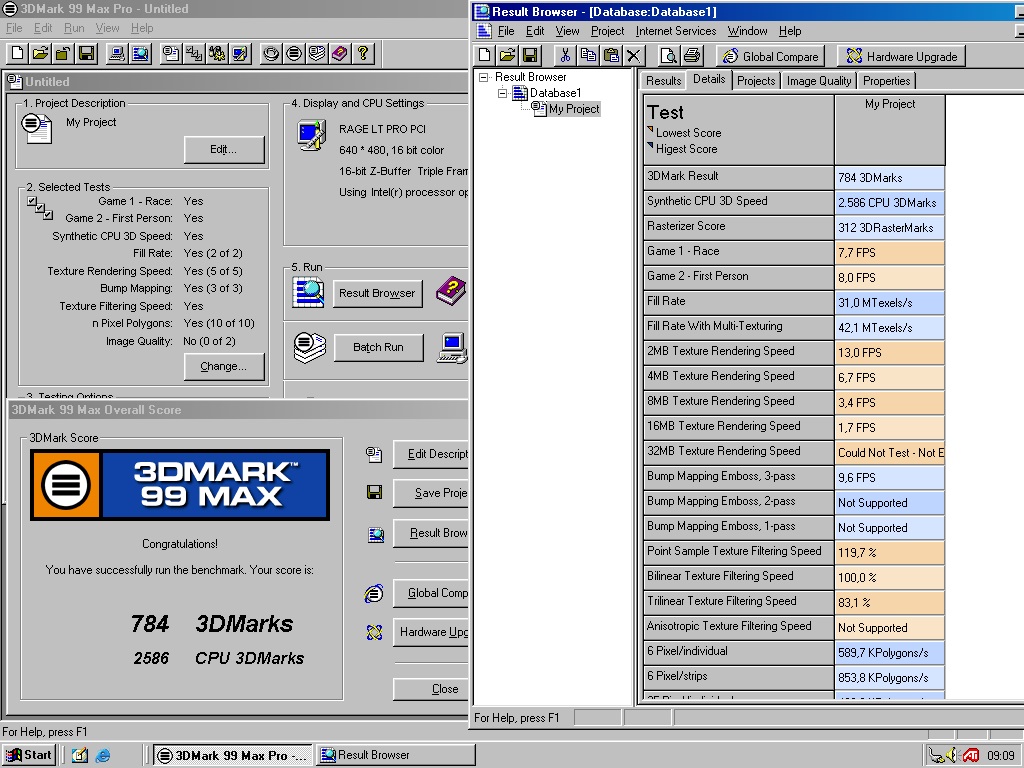Select Database1 in the result tree
Screen dimensions: 1024x768
coord(555,93)
